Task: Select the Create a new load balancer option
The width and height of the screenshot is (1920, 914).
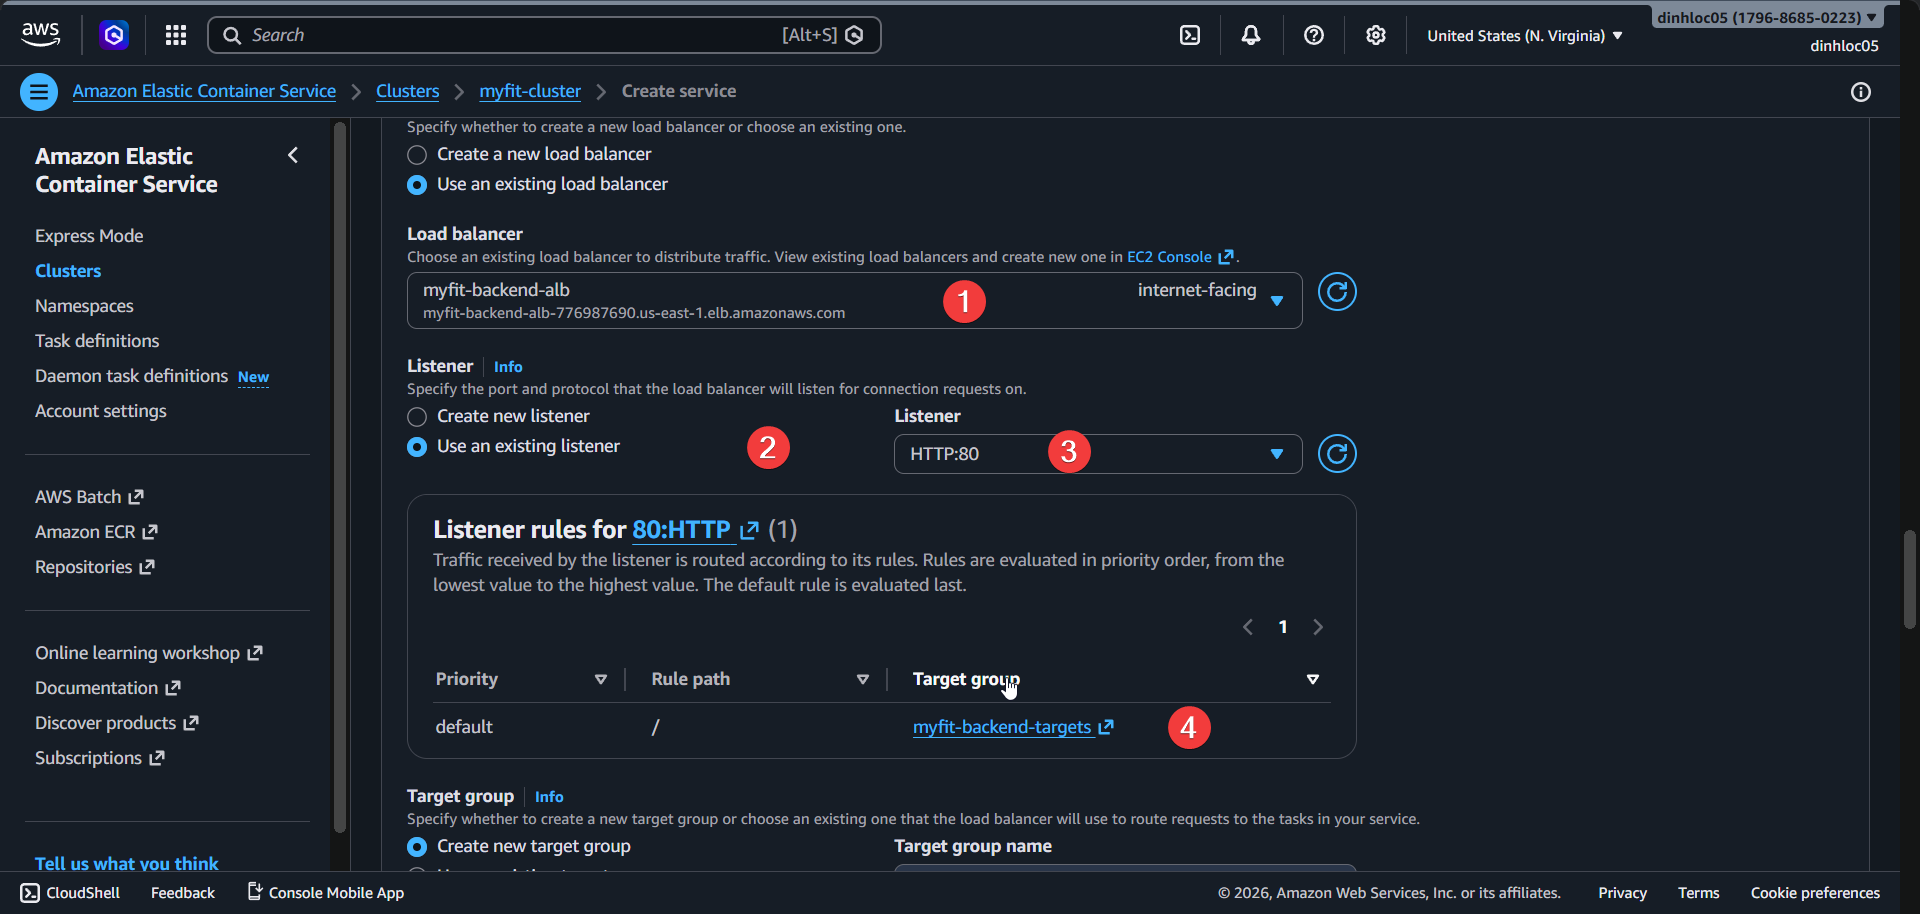Action: (416, 154)
